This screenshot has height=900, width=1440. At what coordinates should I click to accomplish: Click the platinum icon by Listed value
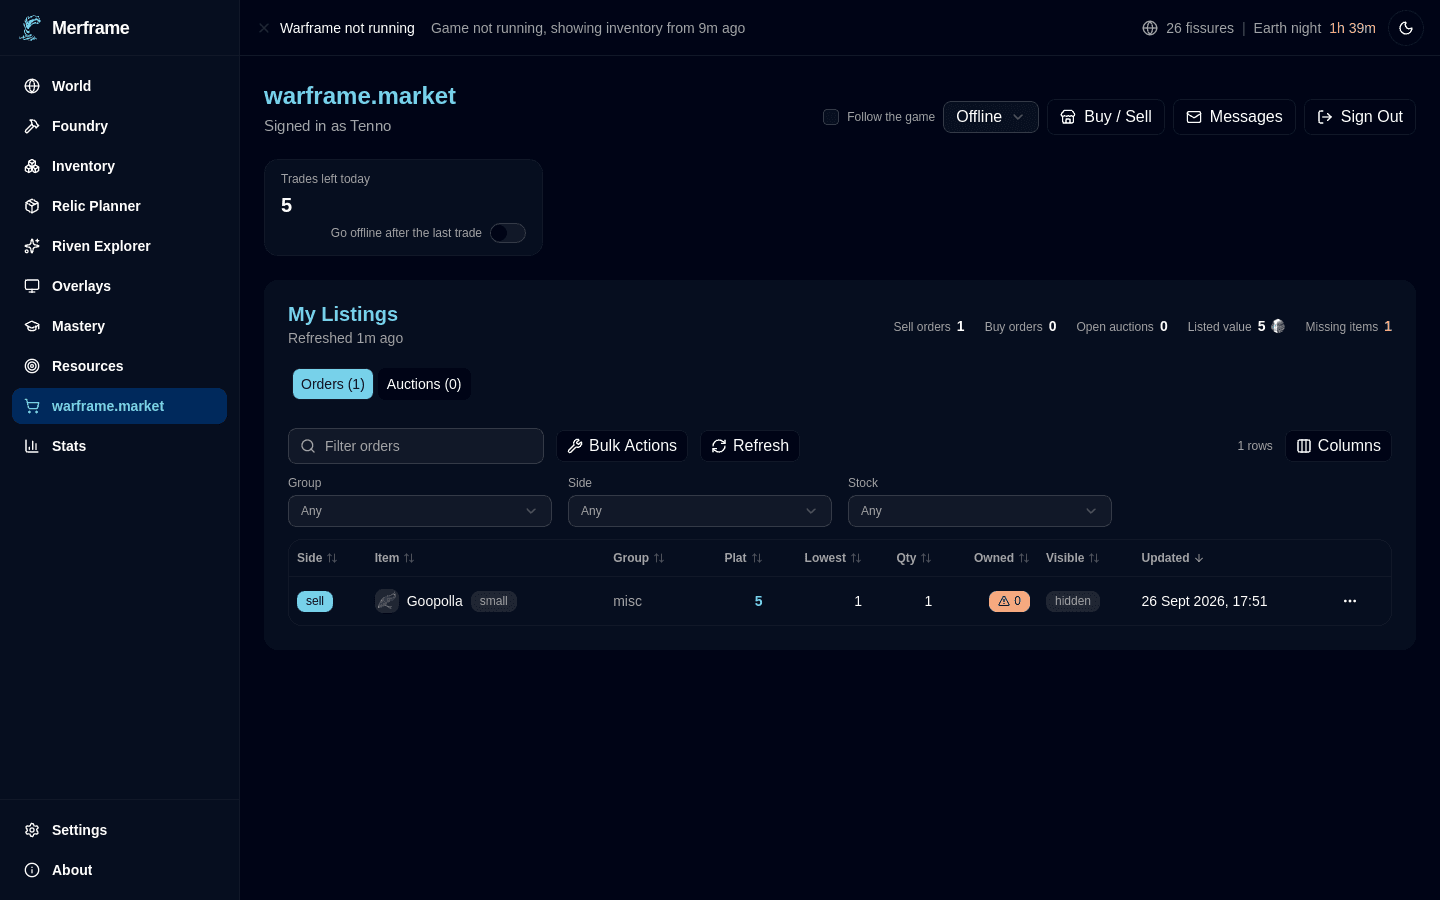pos(1278,326)
